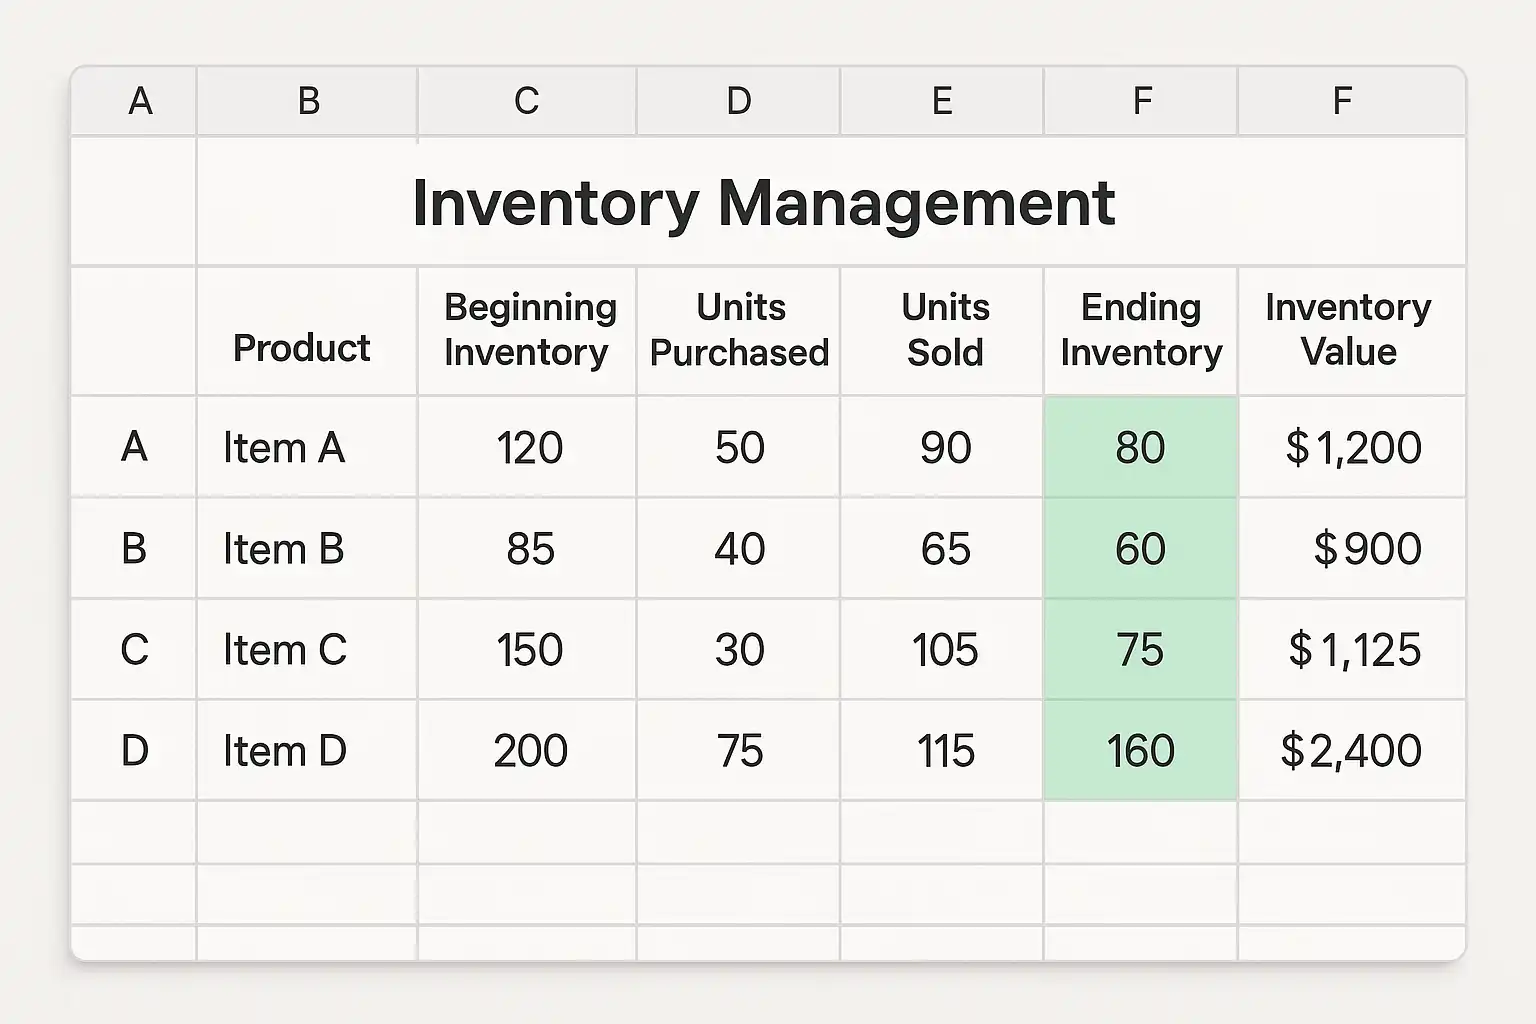The height and width of the screenshot is (1024, 1536).
Task: Click the green ending inventory cell 160
Action: click(1141, 751)
